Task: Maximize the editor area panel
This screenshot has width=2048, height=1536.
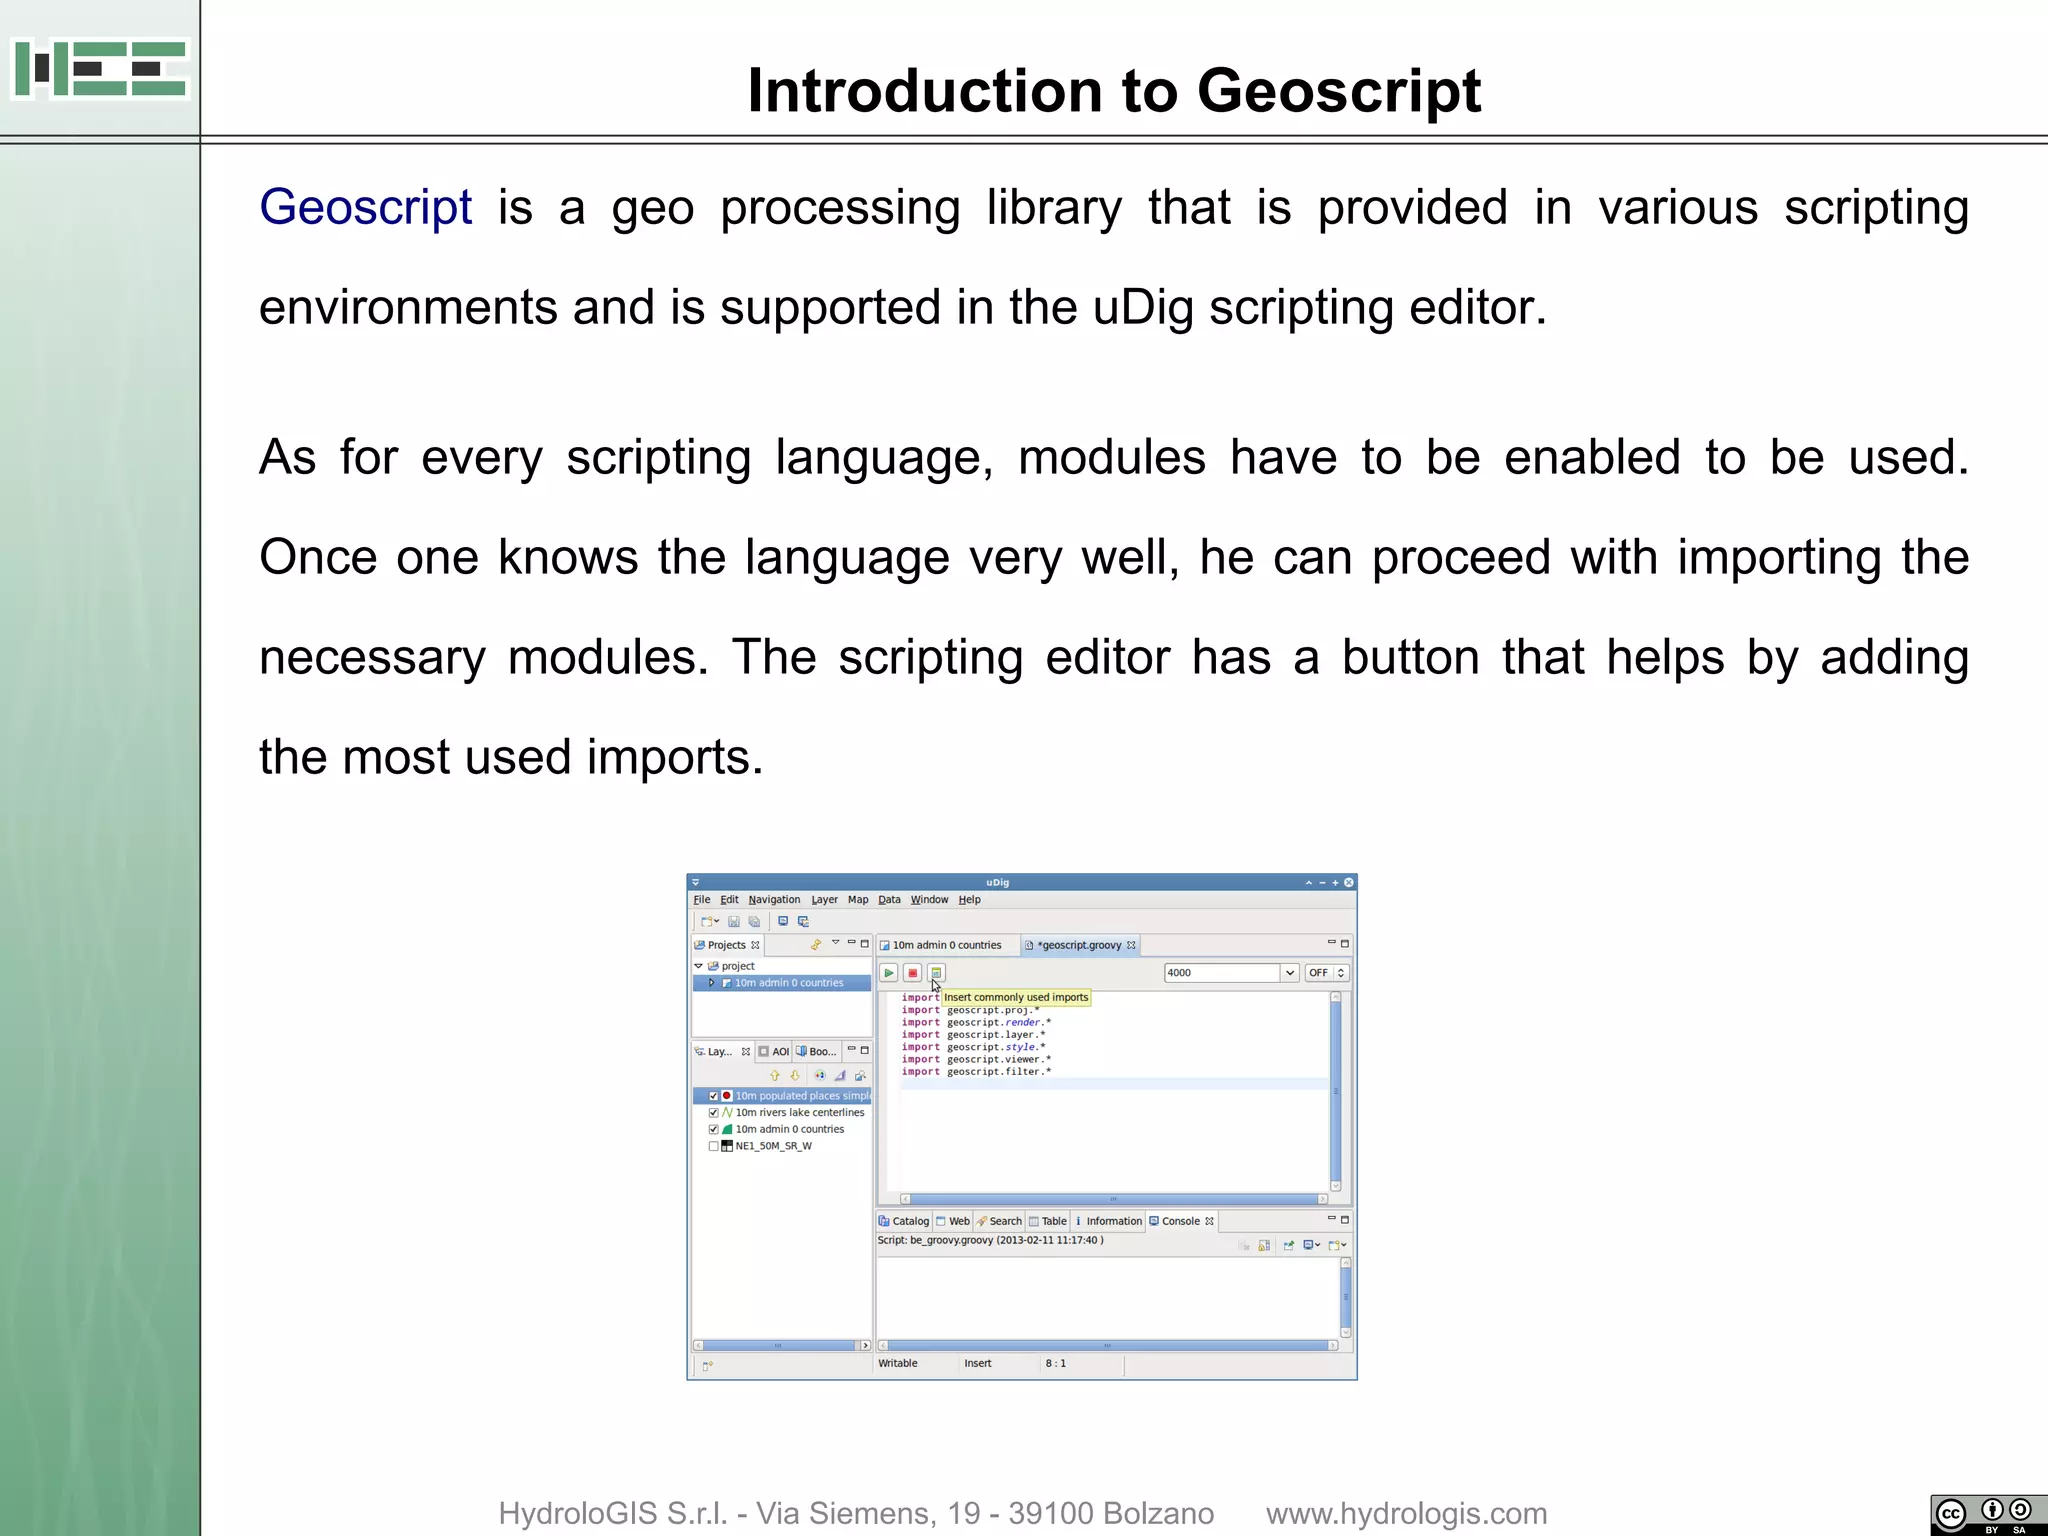Action: [x=1345, y=943]
